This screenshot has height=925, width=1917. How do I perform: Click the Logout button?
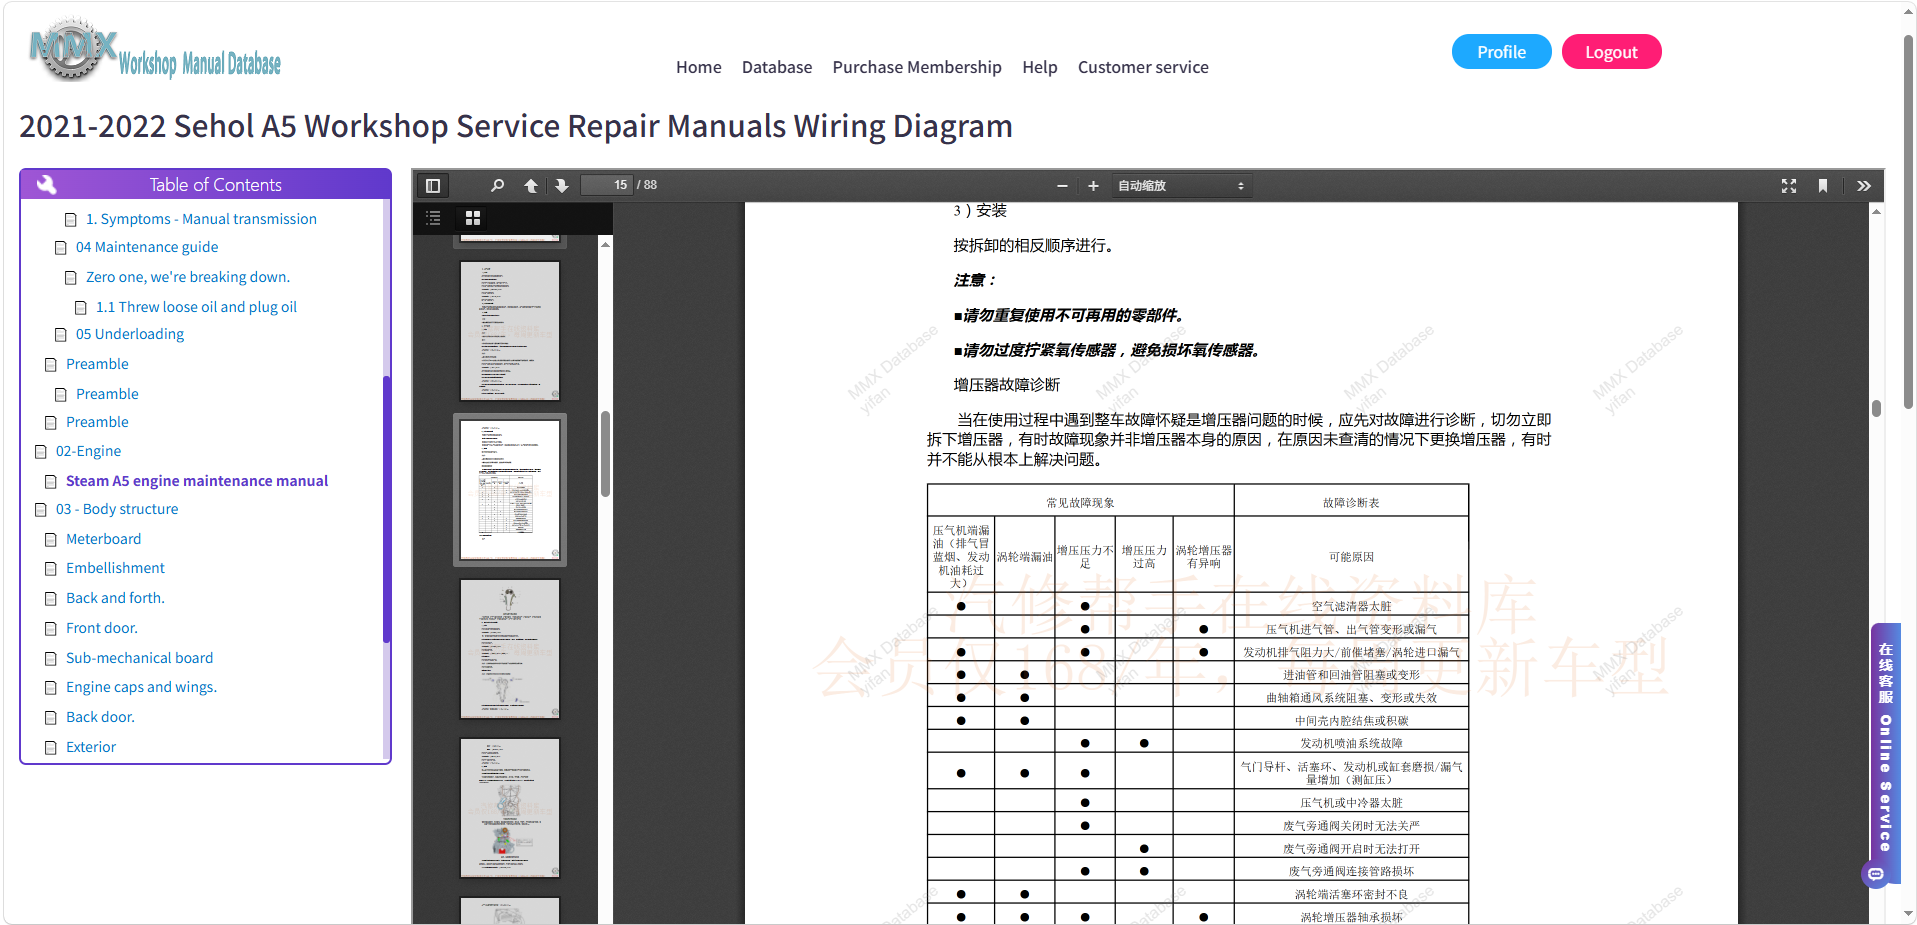[x=1611, y=52]
